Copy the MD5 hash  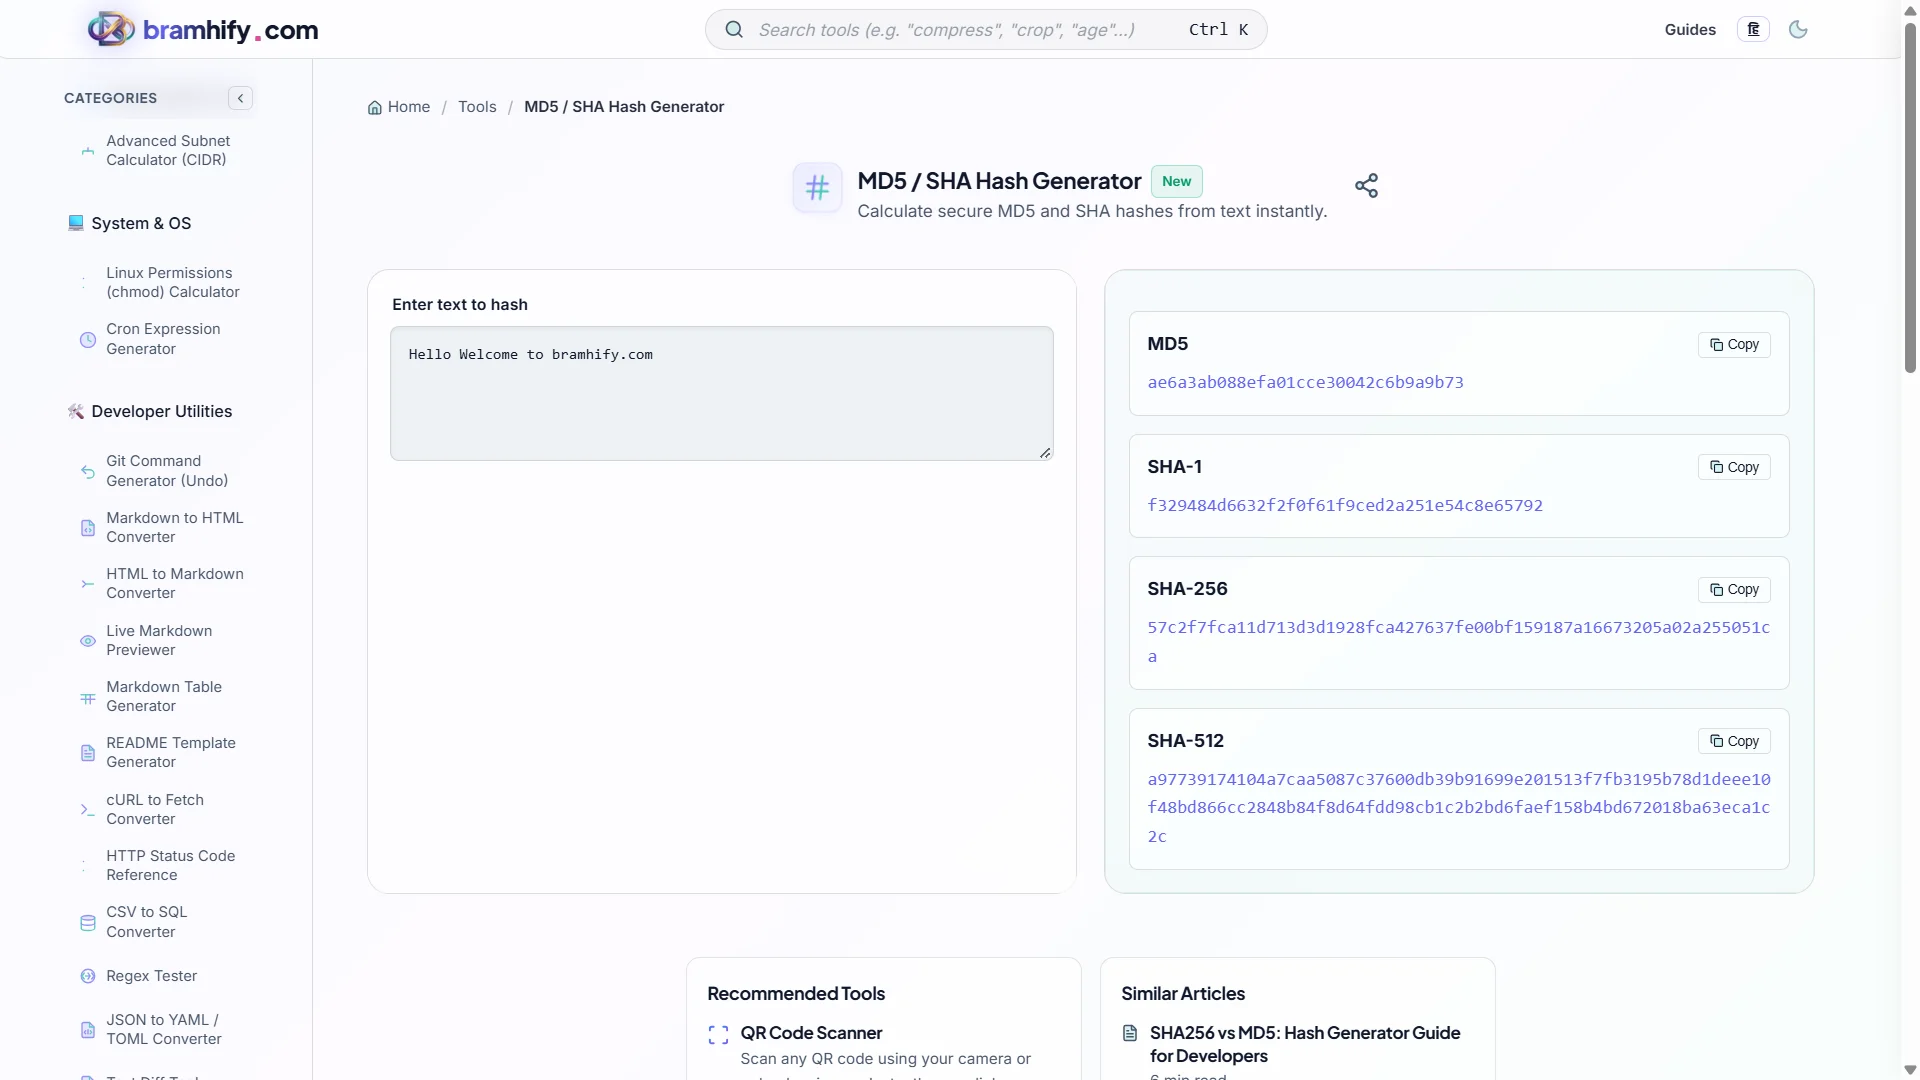click(x=1734, y=344)
